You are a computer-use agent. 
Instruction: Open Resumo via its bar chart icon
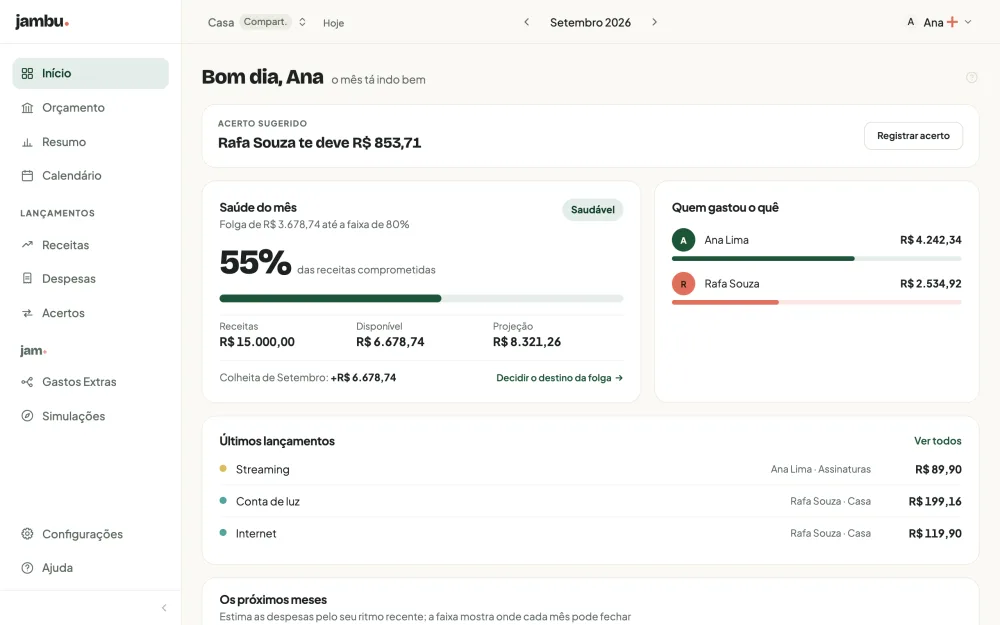27,142
